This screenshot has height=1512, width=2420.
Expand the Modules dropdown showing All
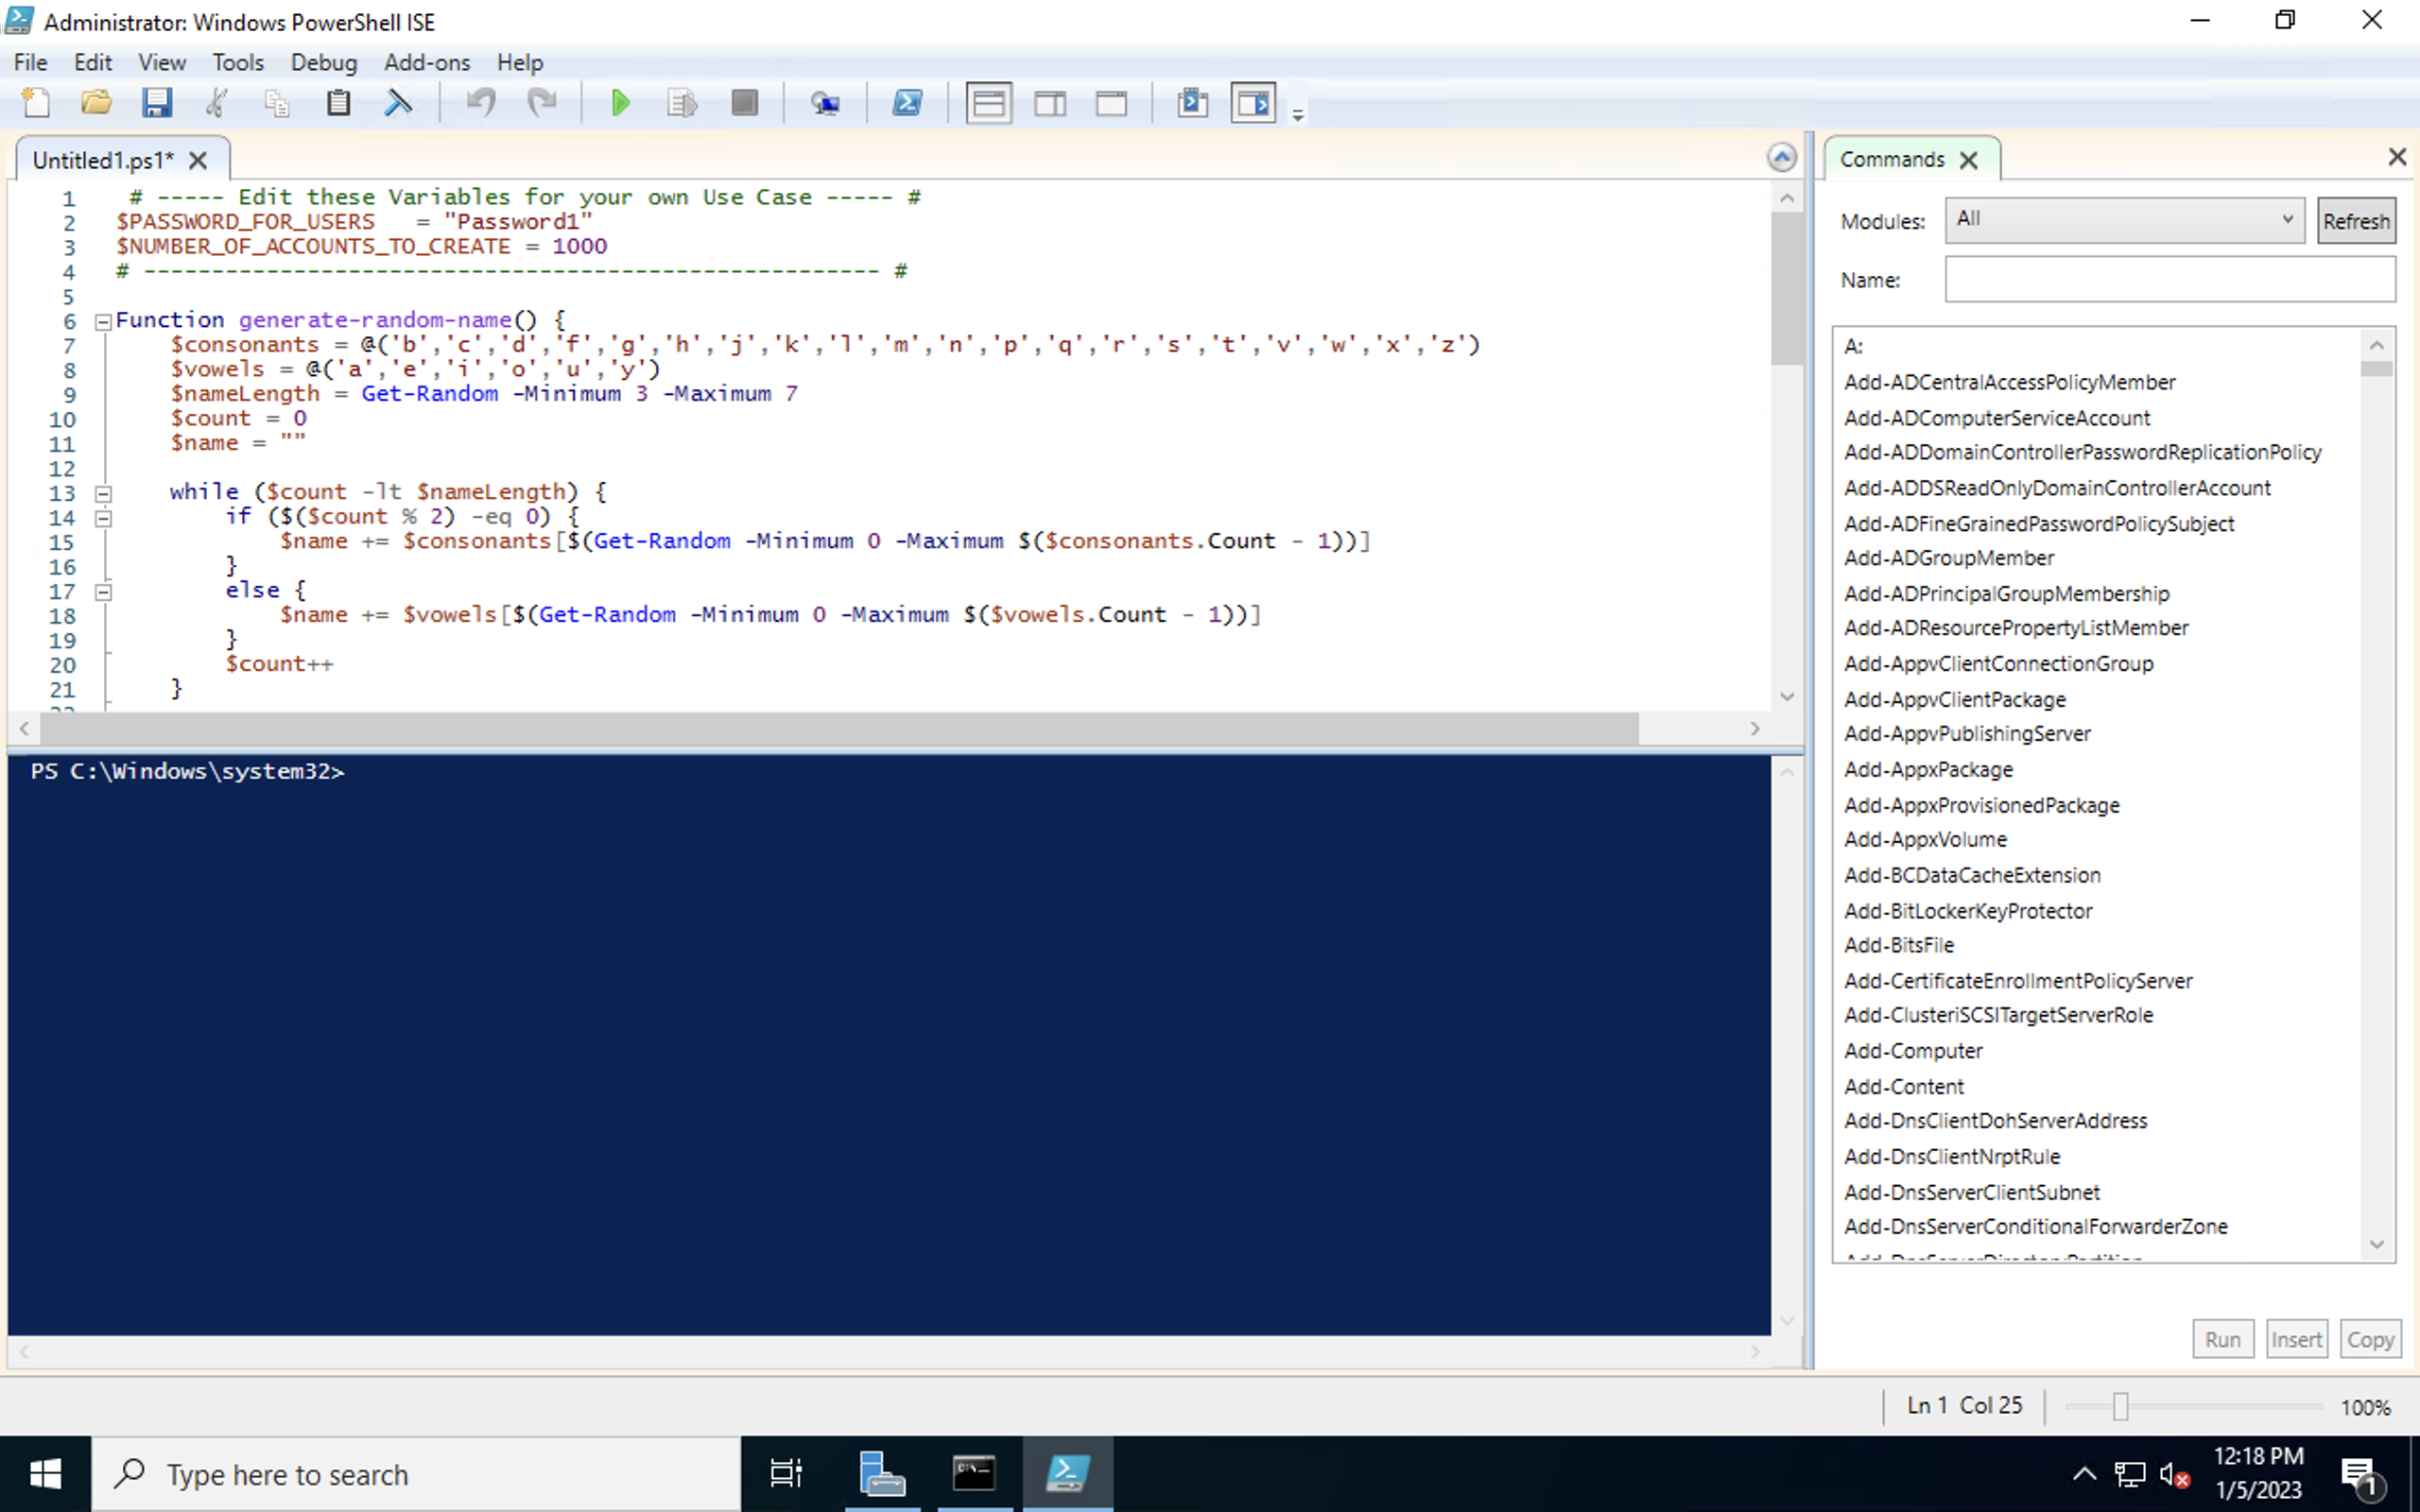click(2124, 220)
